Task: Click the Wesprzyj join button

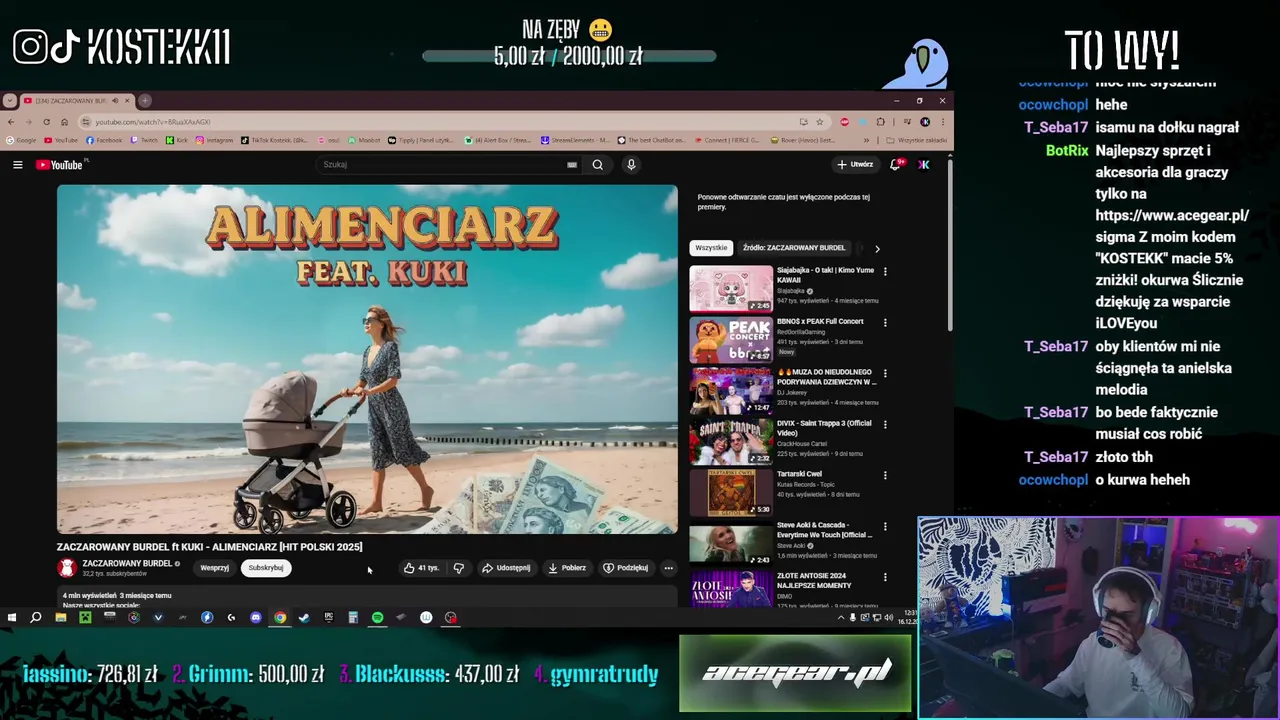Action: pyautogui.click(x=214, y=568)
